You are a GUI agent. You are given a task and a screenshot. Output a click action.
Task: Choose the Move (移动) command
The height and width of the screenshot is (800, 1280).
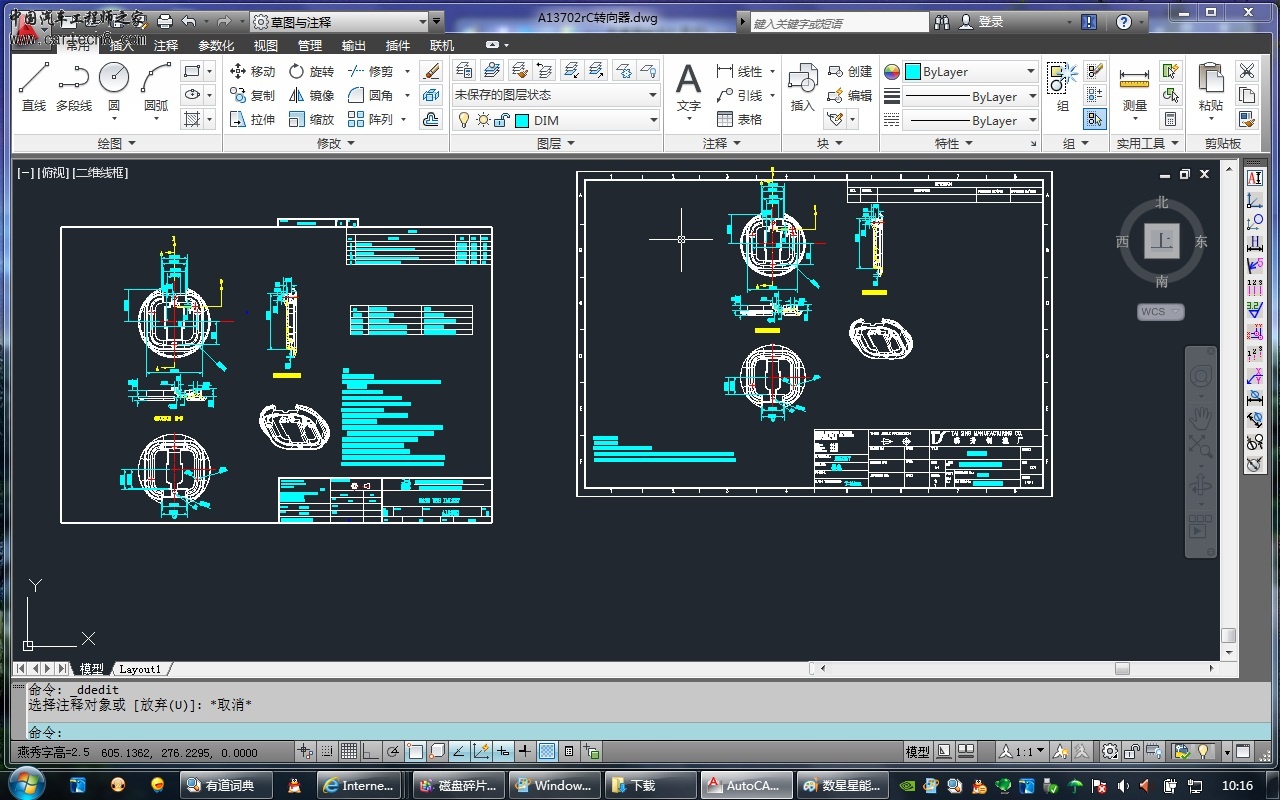(252, 71)
